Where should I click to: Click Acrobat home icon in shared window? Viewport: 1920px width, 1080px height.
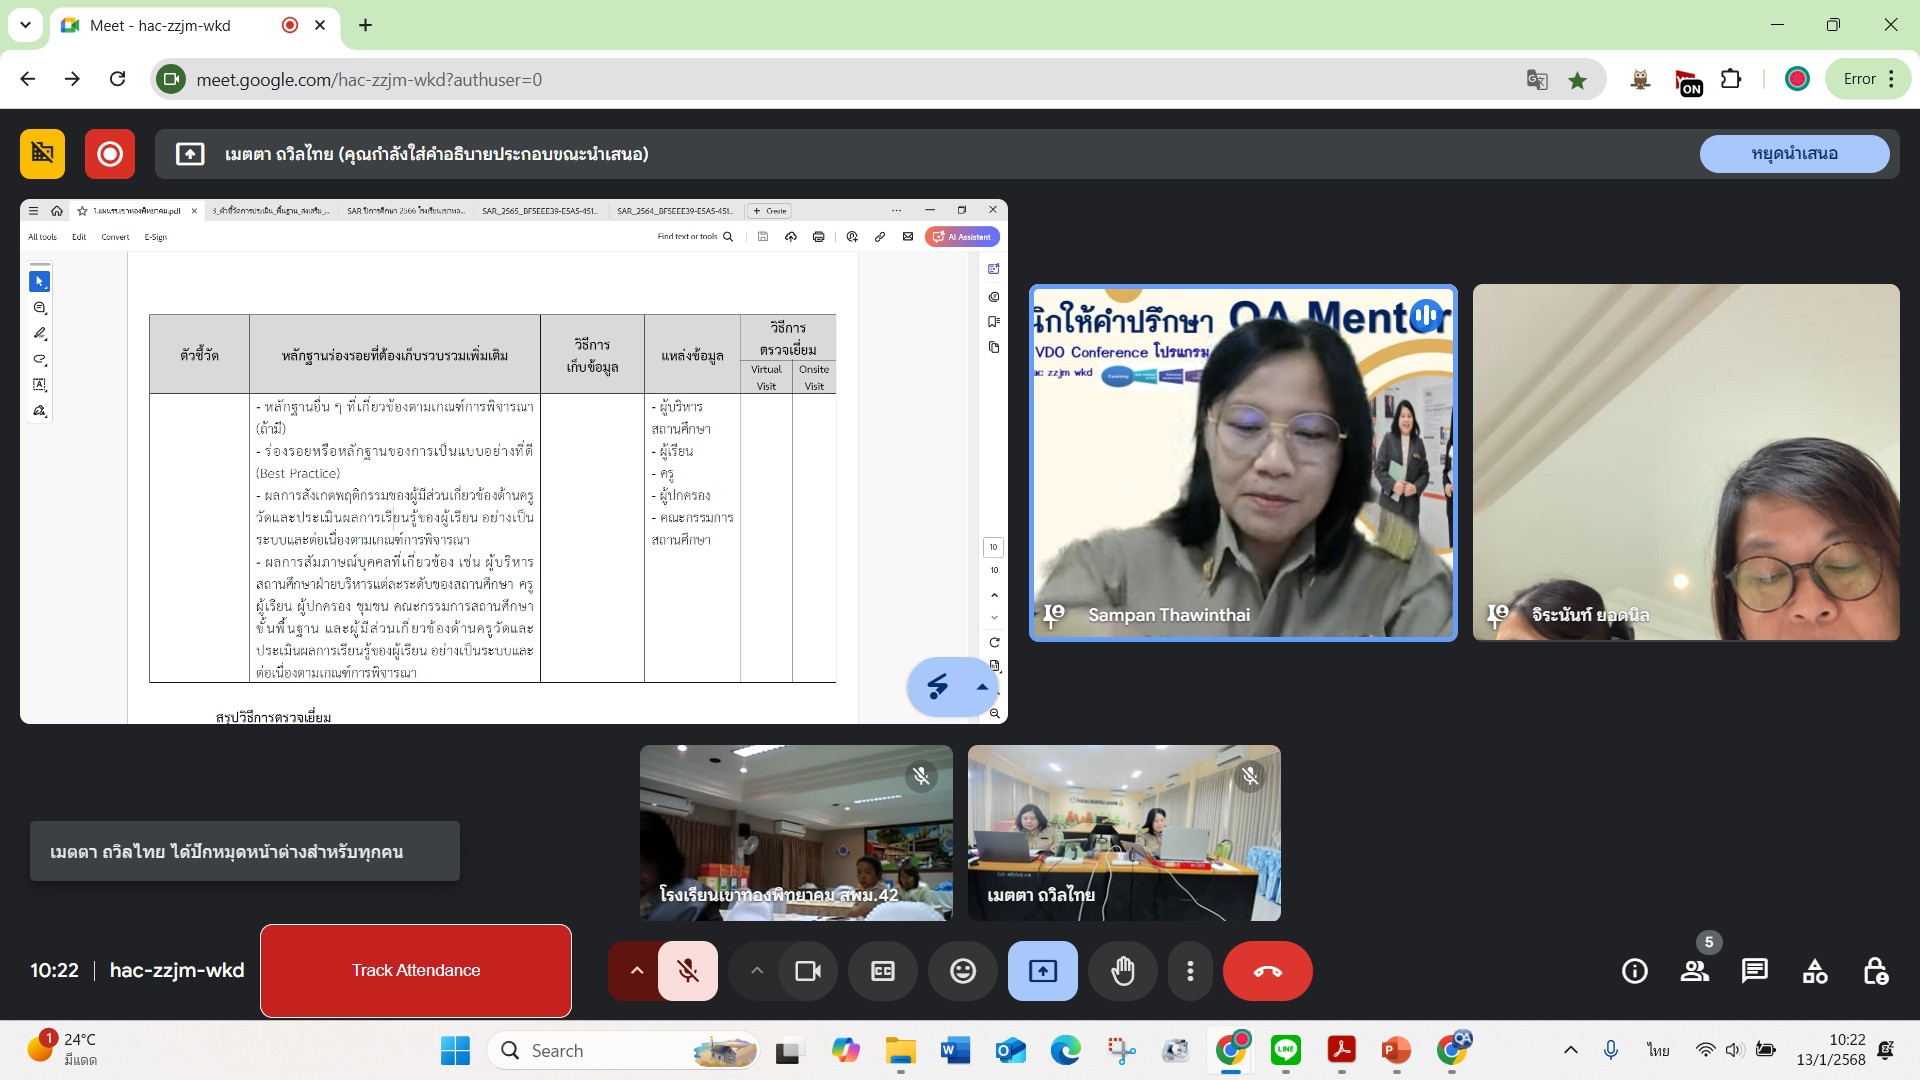[57, 211]
